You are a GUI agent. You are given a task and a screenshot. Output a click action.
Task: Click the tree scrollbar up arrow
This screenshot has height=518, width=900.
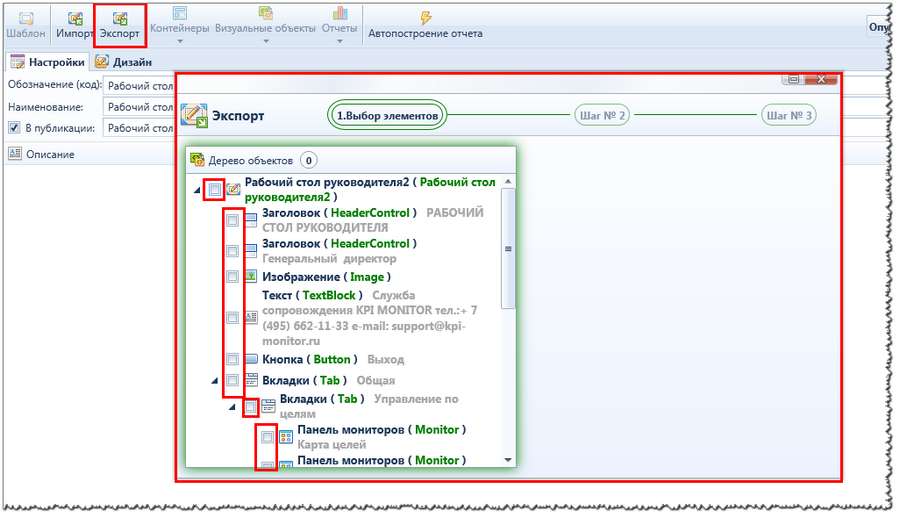(508, 181)
